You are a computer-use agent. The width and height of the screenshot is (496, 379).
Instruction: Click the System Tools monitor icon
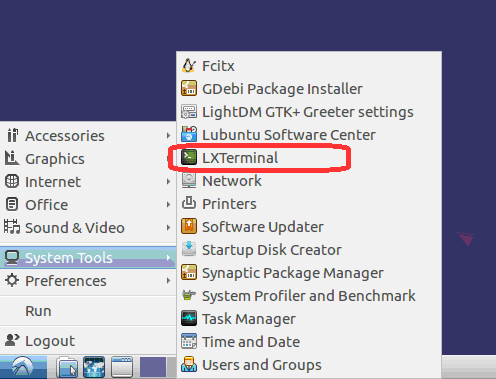[x=12, y=258]
